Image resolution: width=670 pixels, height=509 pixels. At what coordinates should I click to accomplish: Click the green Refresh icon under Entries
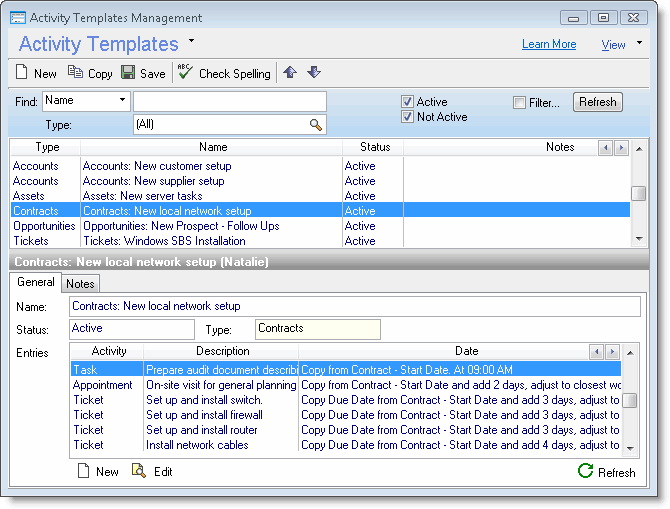585,472
